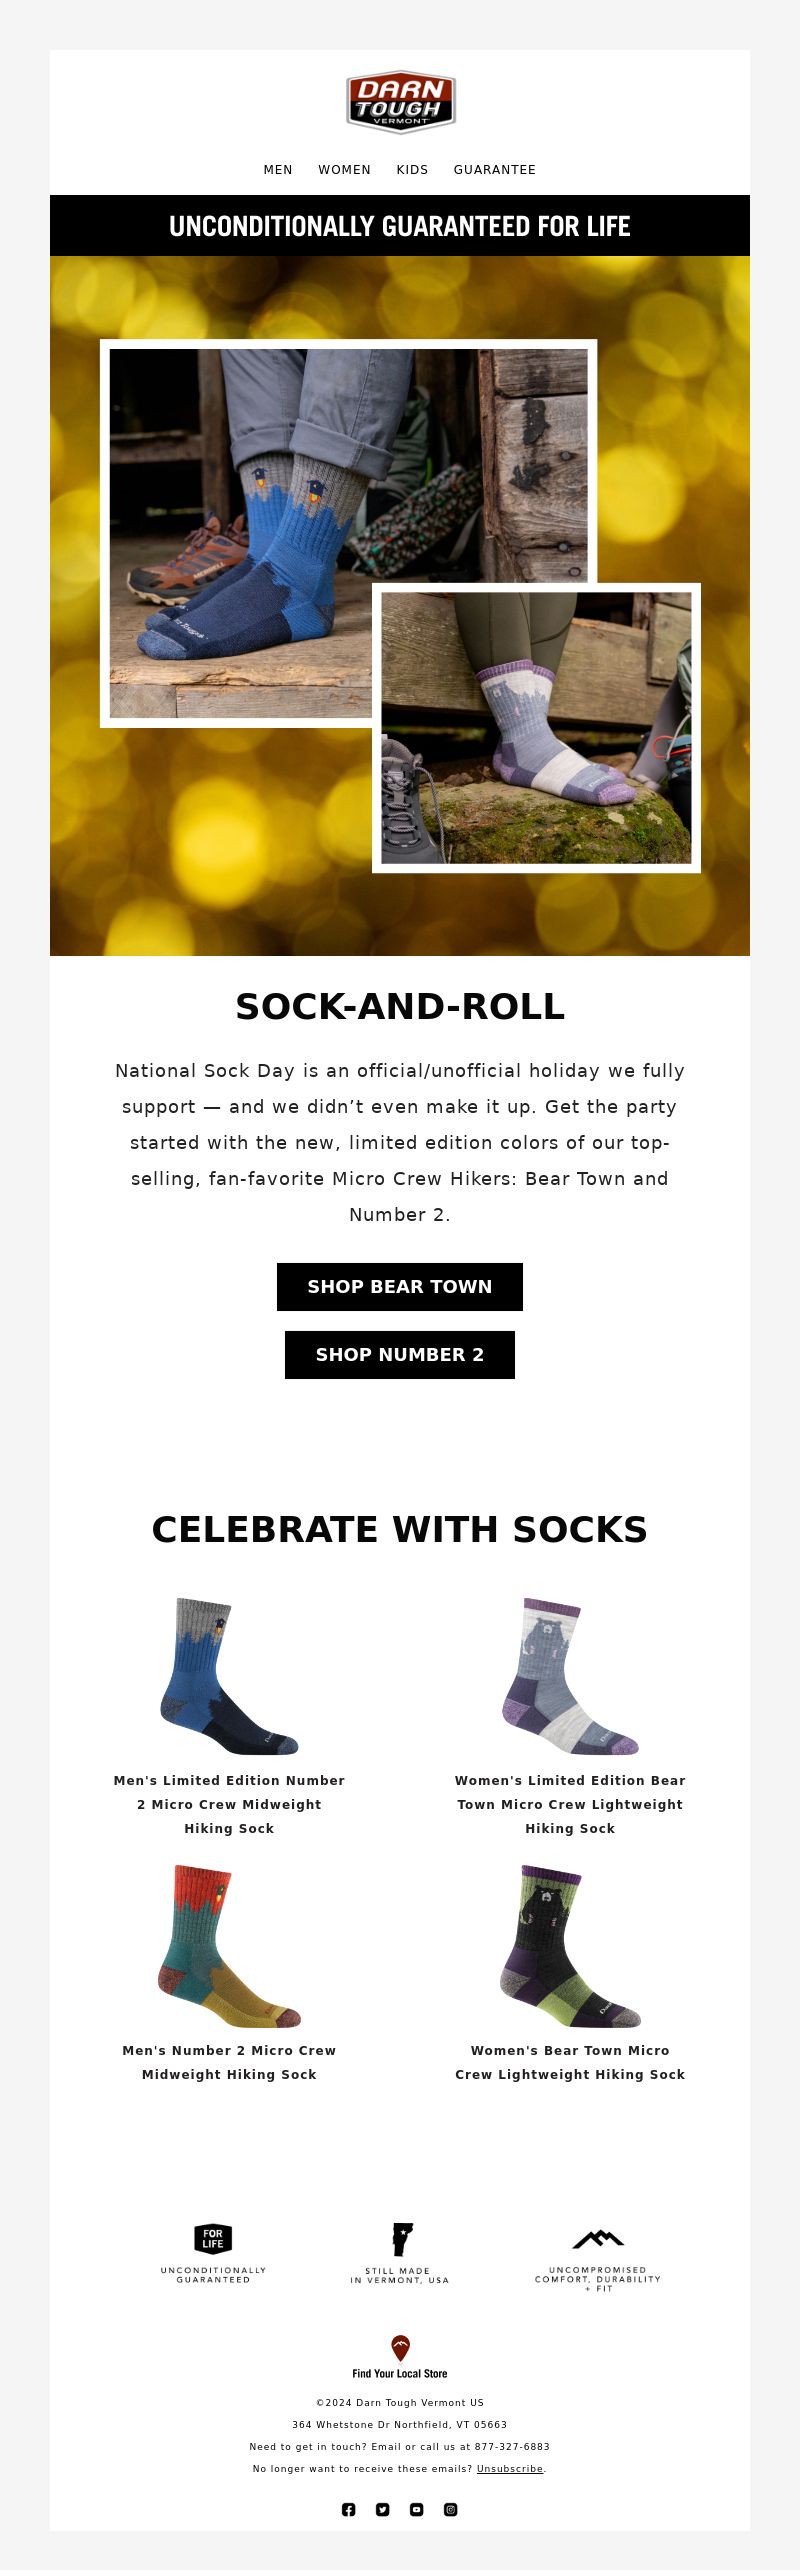Click the Unconditionally Guaranteed For Life banner
This screenshot has height=2570, width=800.
click(x=400, y=226)
